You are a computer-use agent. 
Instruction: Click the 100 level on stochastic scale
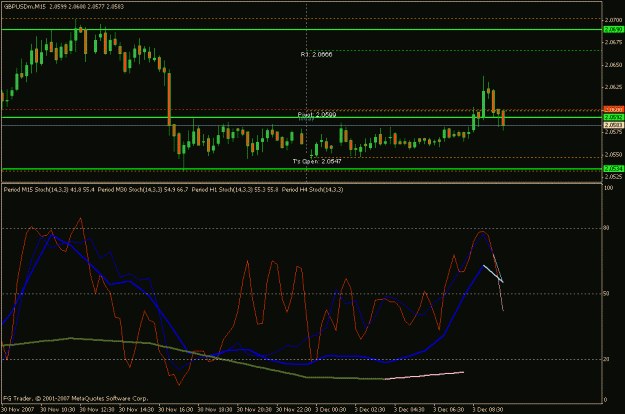[609, 188]
